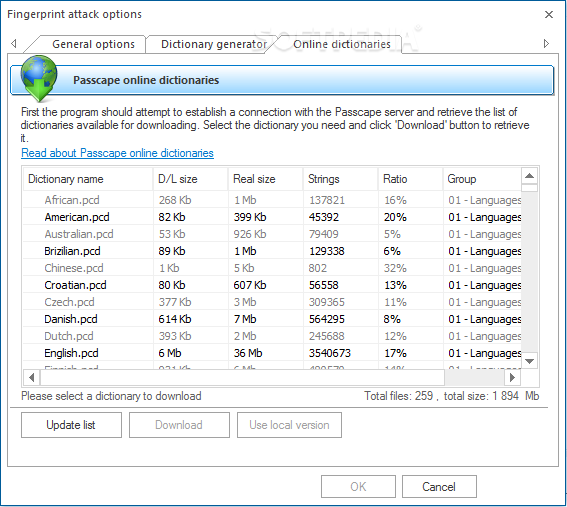Close the Fingerprint attack options dialog
The width and height of the screenshot is (567, 507).
[549, 14]
